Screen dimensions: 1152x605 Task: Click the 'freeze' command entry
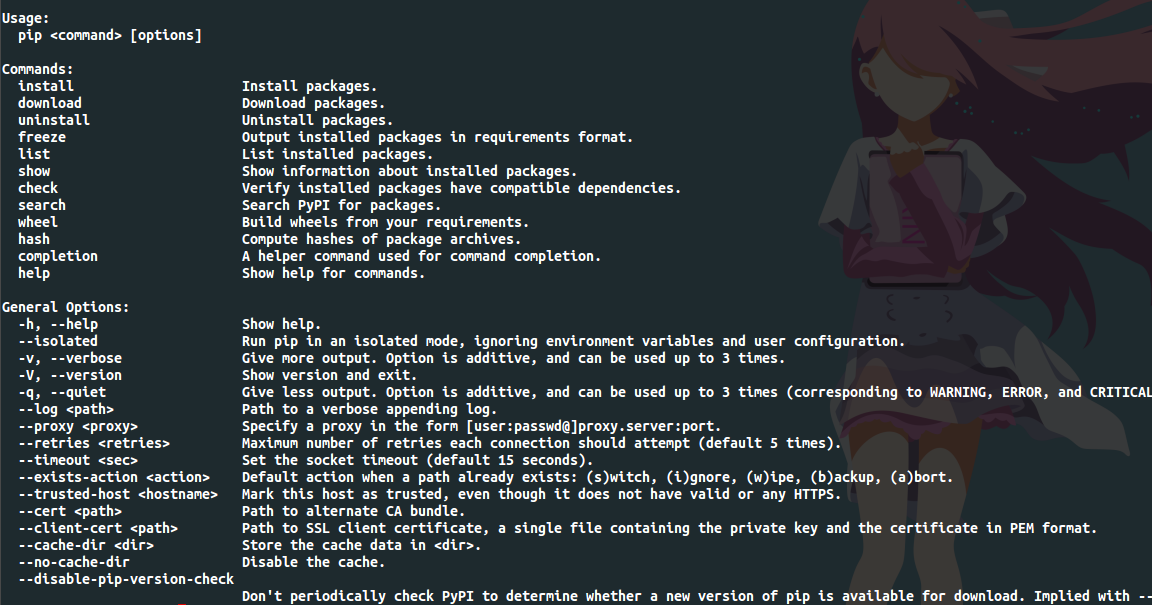[x=42, y=137]
